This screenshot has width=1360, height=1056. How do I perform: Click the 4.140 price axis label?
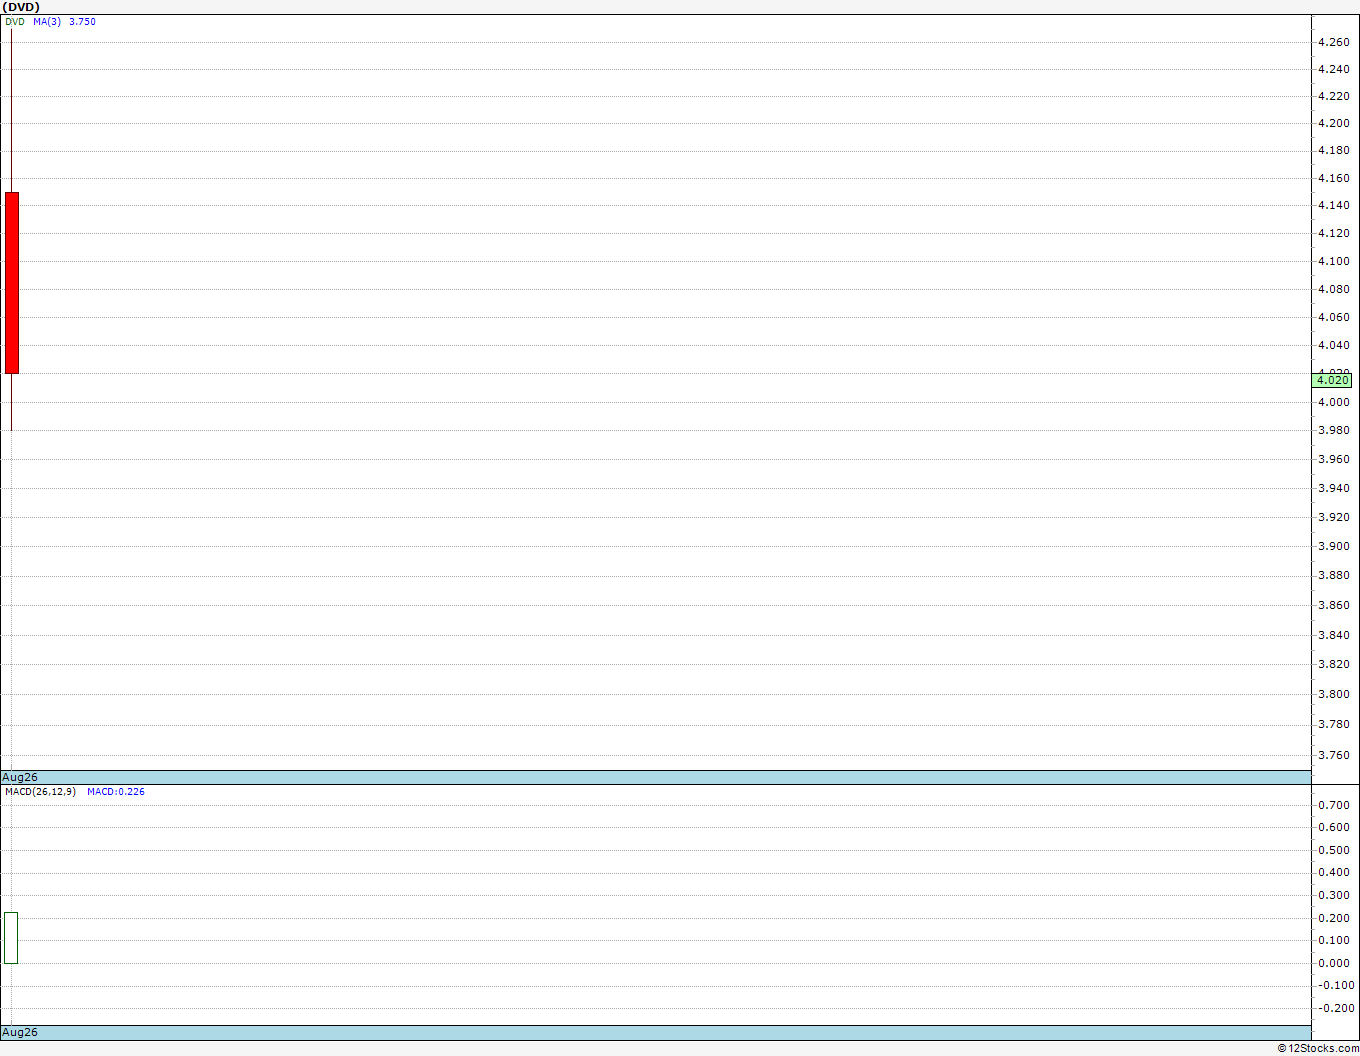[x=1334, y=205]
